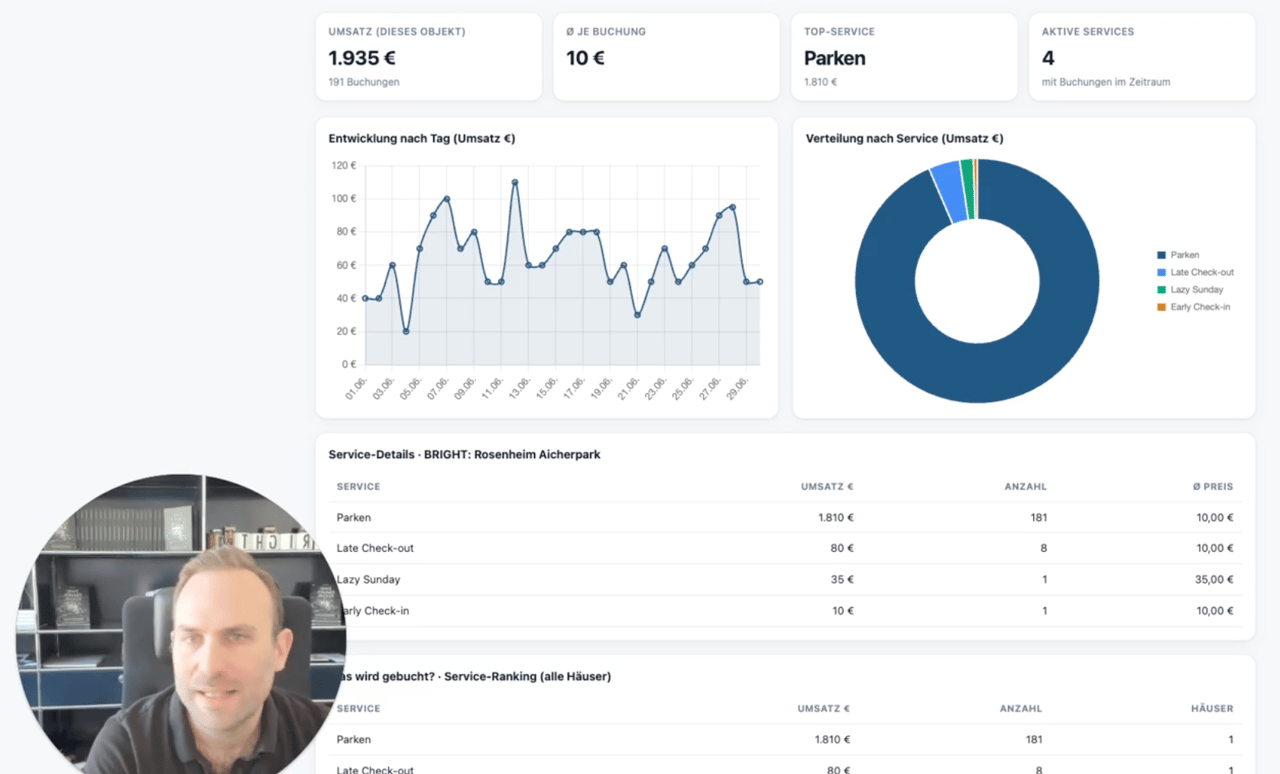
Task: Sort Service-Details by Ø PREIS header
Action: click(1213, 487)
